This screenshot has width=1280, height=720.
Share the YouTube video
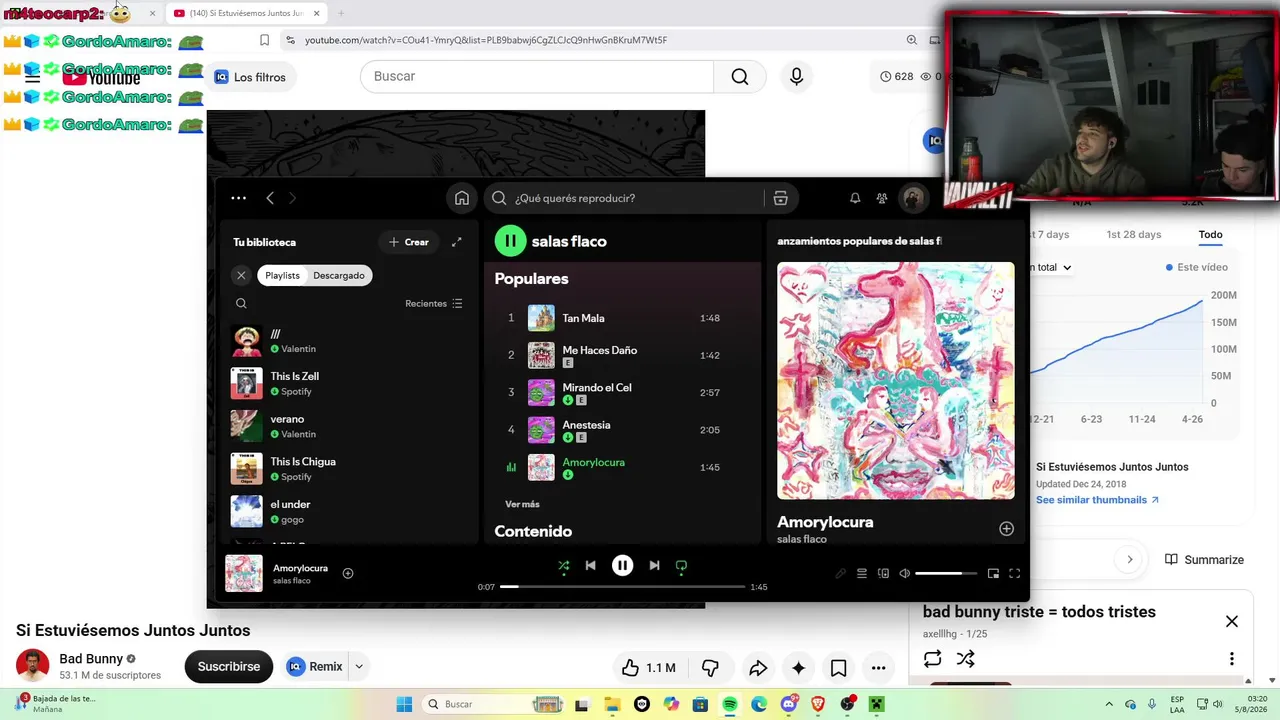[758, 668]
